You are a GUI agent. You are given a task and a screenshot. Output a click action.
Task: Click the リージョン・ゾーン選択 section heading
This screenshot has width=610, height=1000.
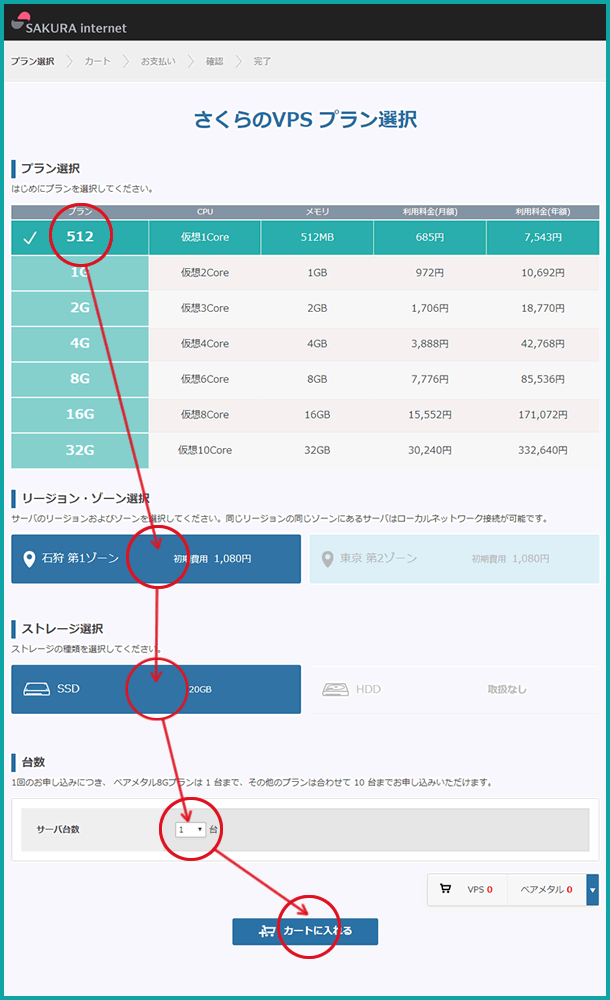(86, 499)
